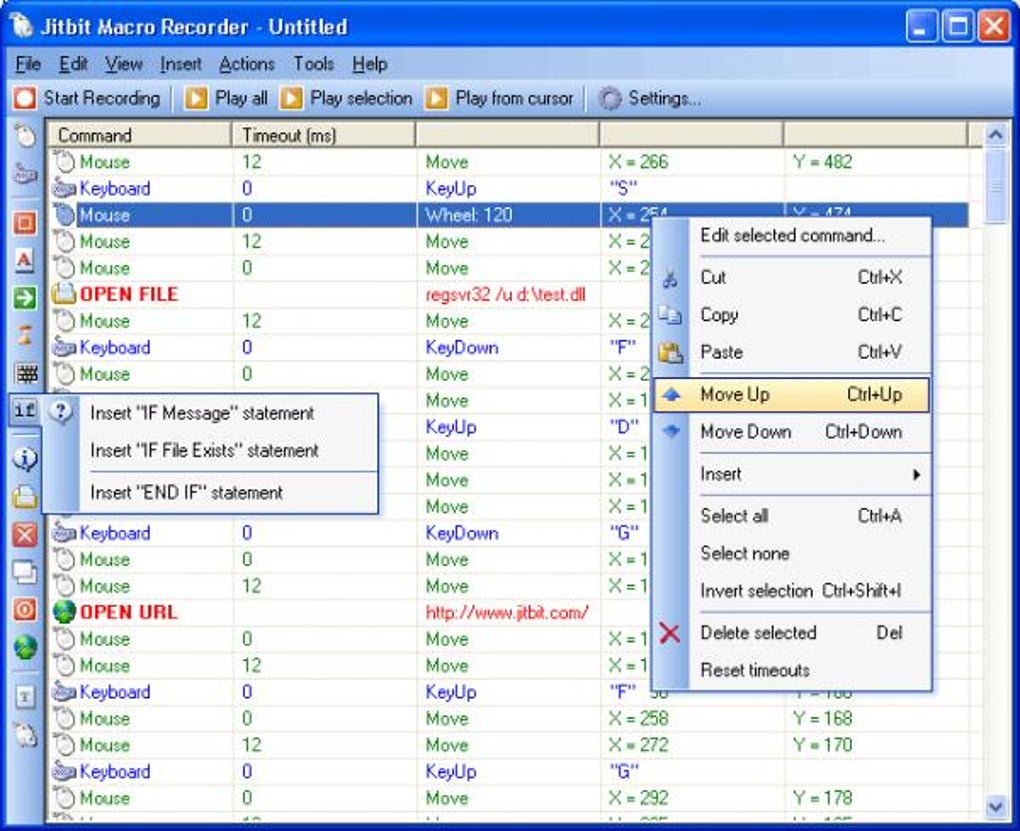Screen dimensions: 1020x831
Task: Select the OPEN URL command row
Action: (x=507, y=612)
